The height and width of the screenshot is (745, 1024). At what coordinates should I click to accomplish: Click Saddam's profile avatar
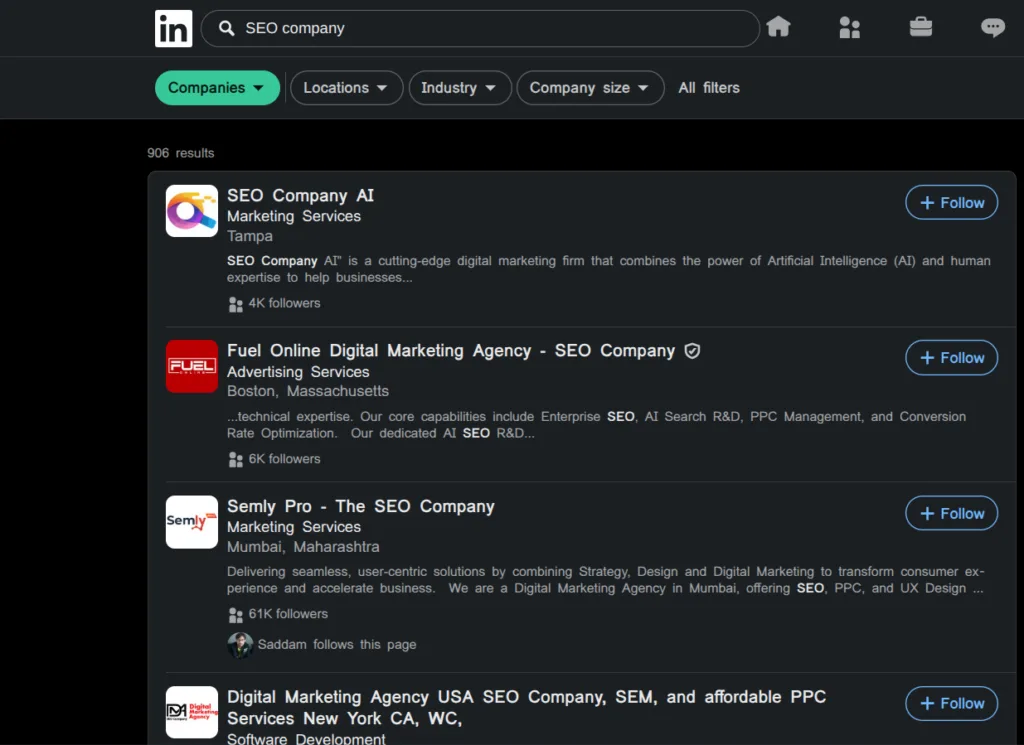click(240, 645)
